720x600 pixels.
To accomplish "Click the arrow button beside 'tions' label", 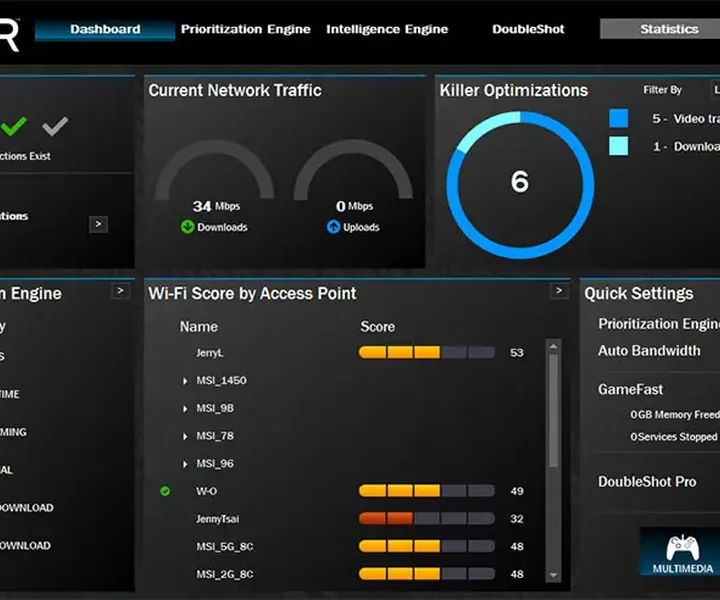I will [x=98, y=224].
